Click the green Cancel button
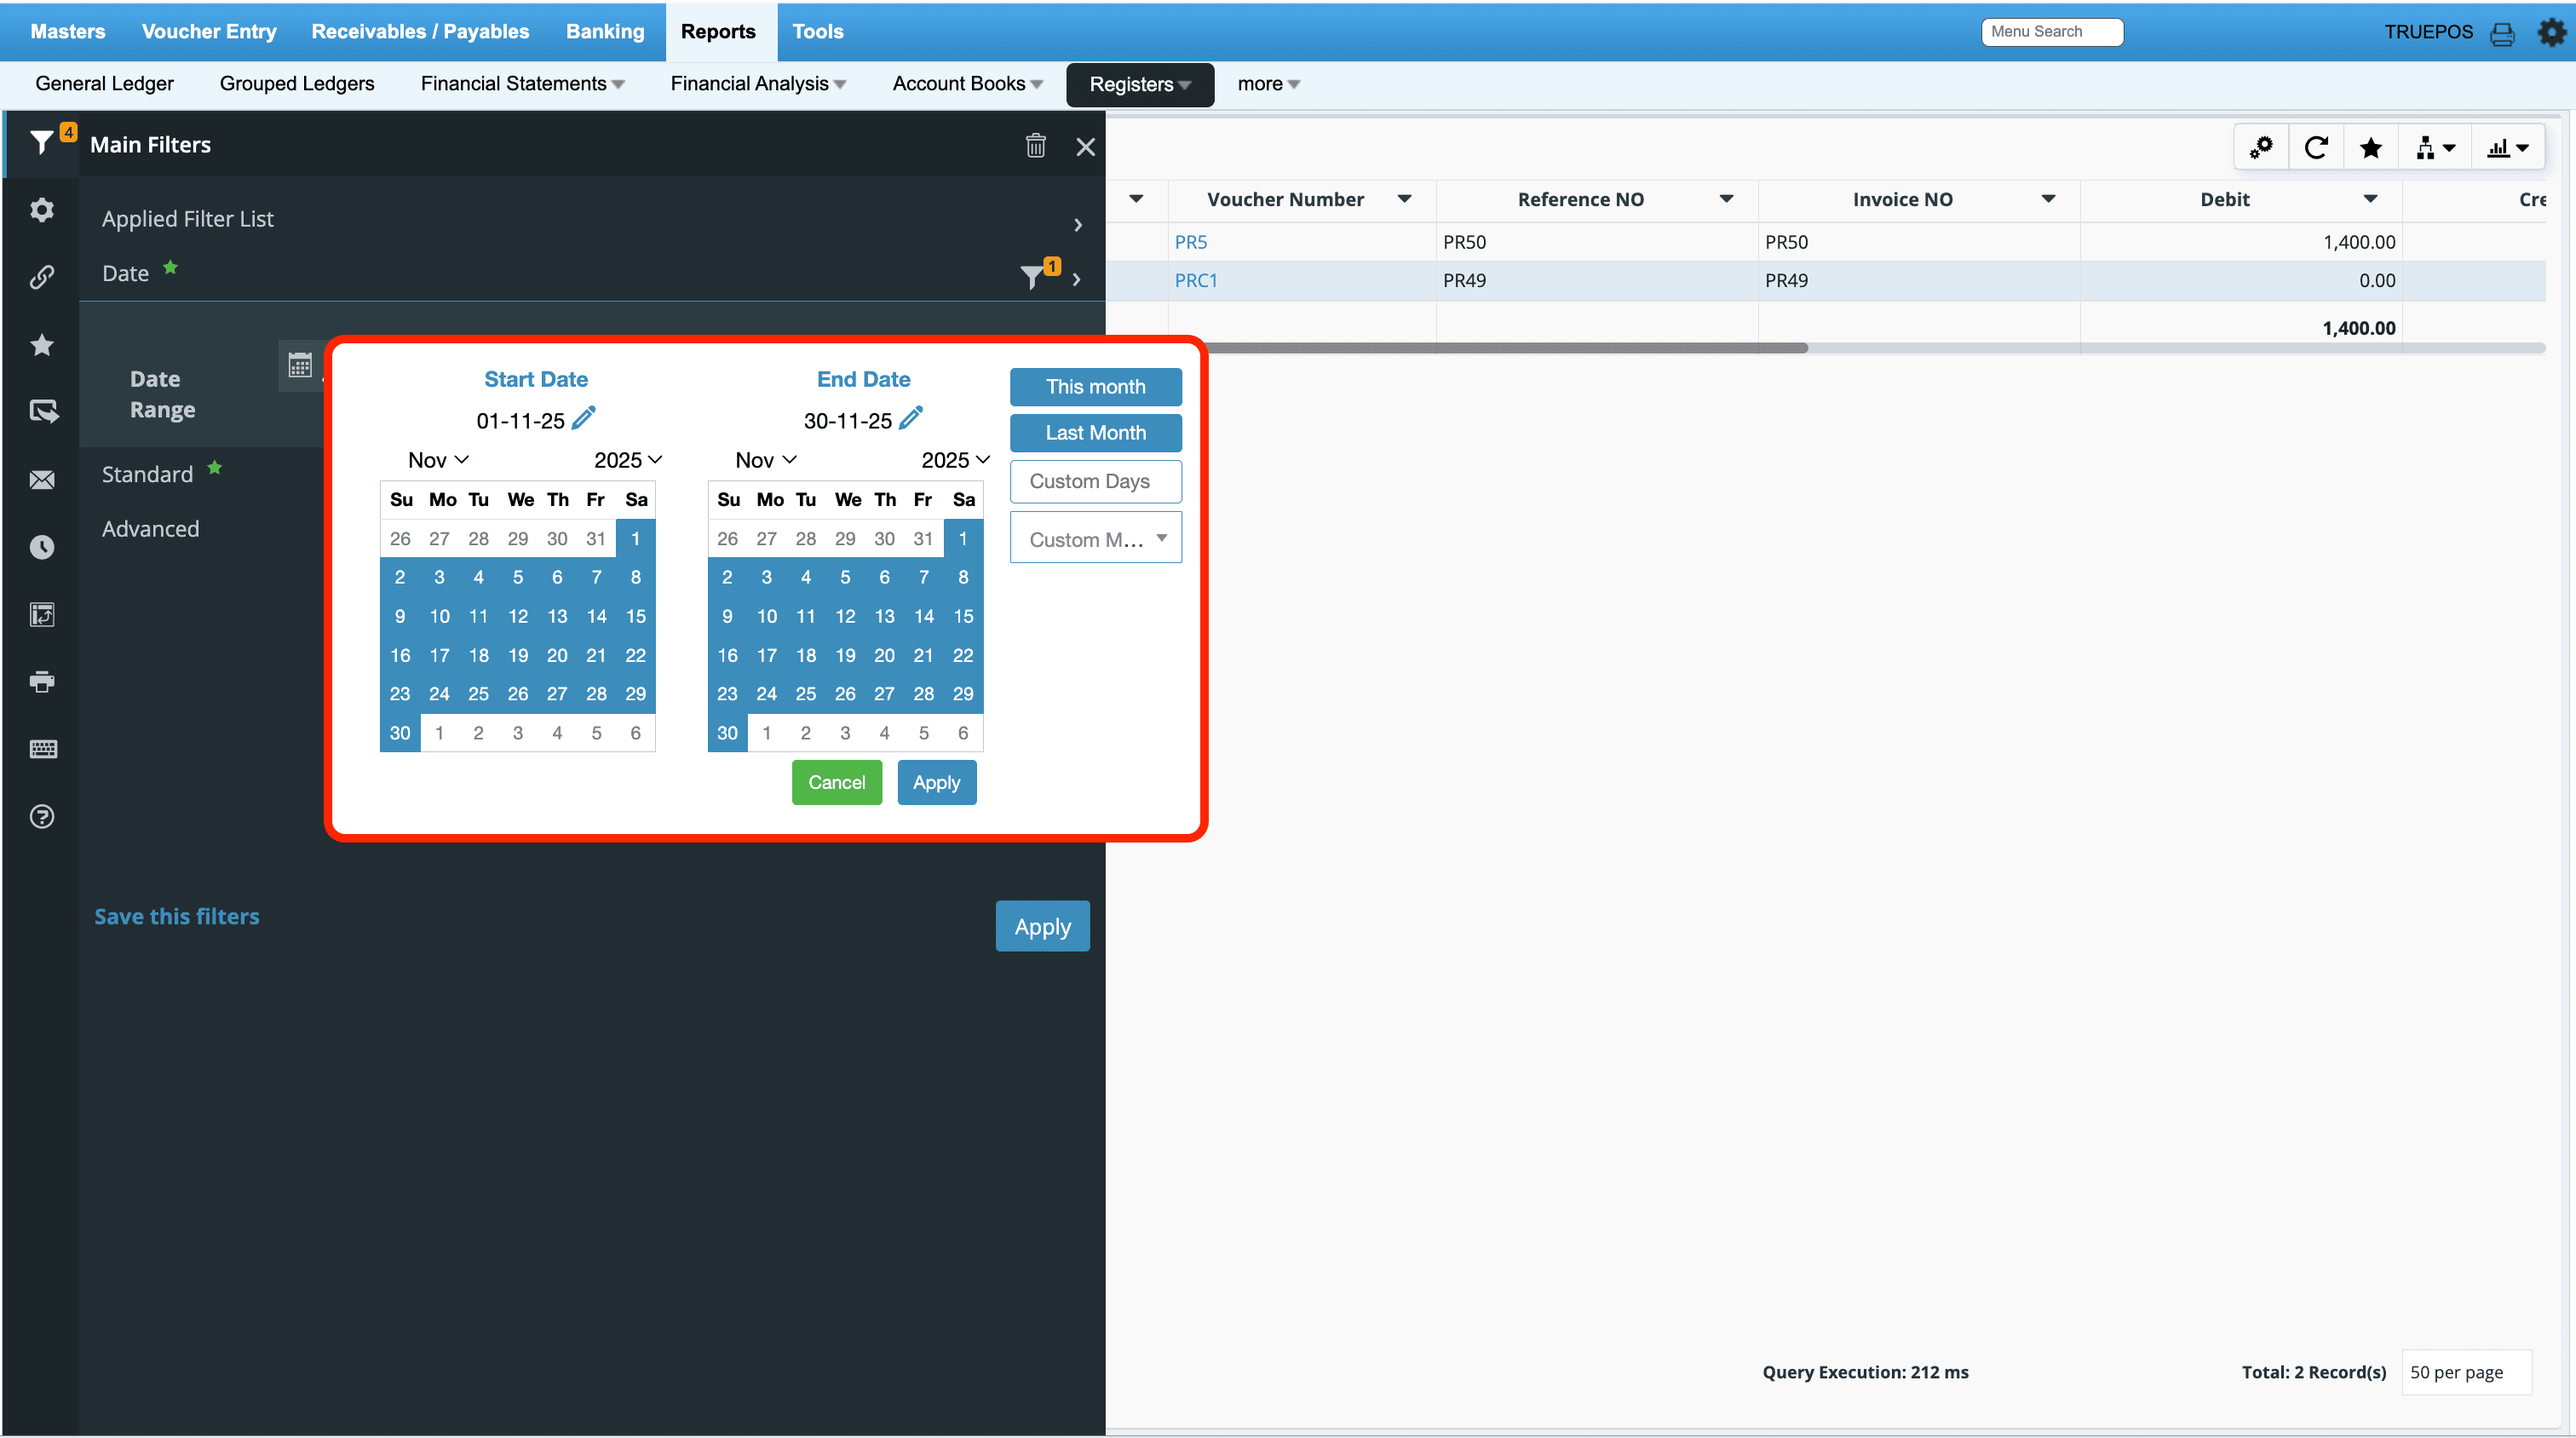 [x=836, y=783]
